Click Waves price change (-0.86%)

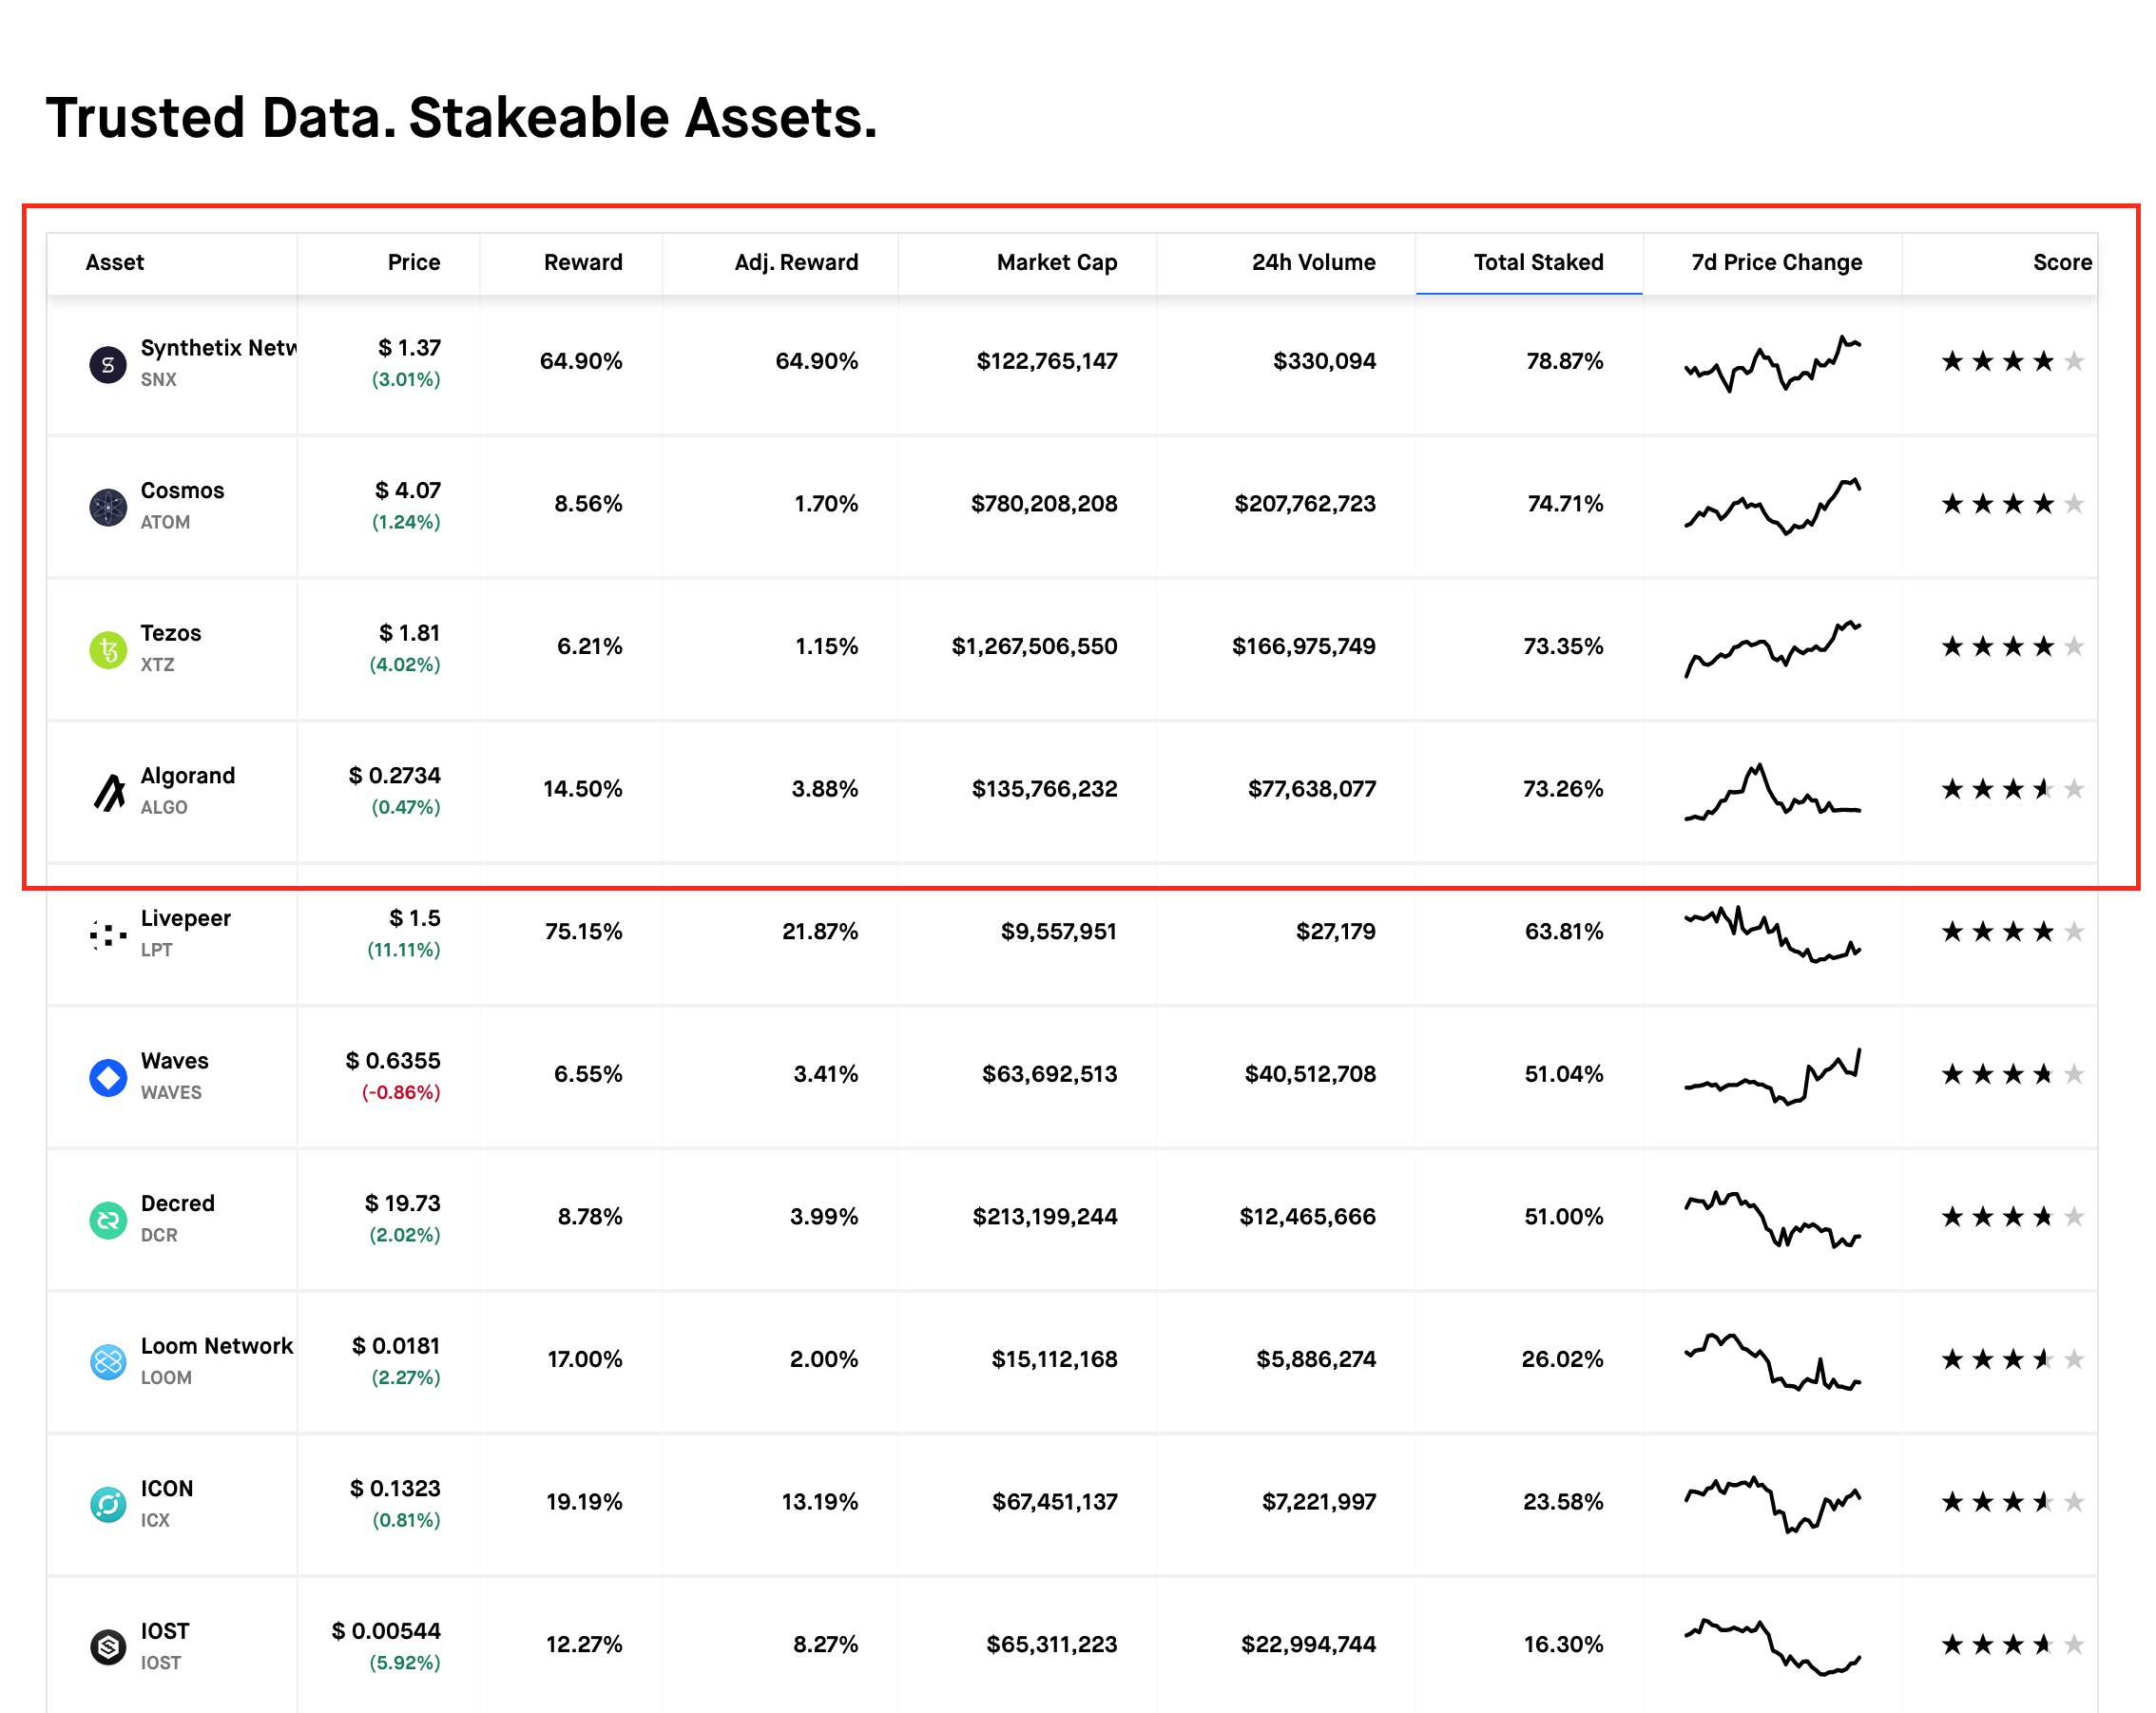(x=401, y=1092)
